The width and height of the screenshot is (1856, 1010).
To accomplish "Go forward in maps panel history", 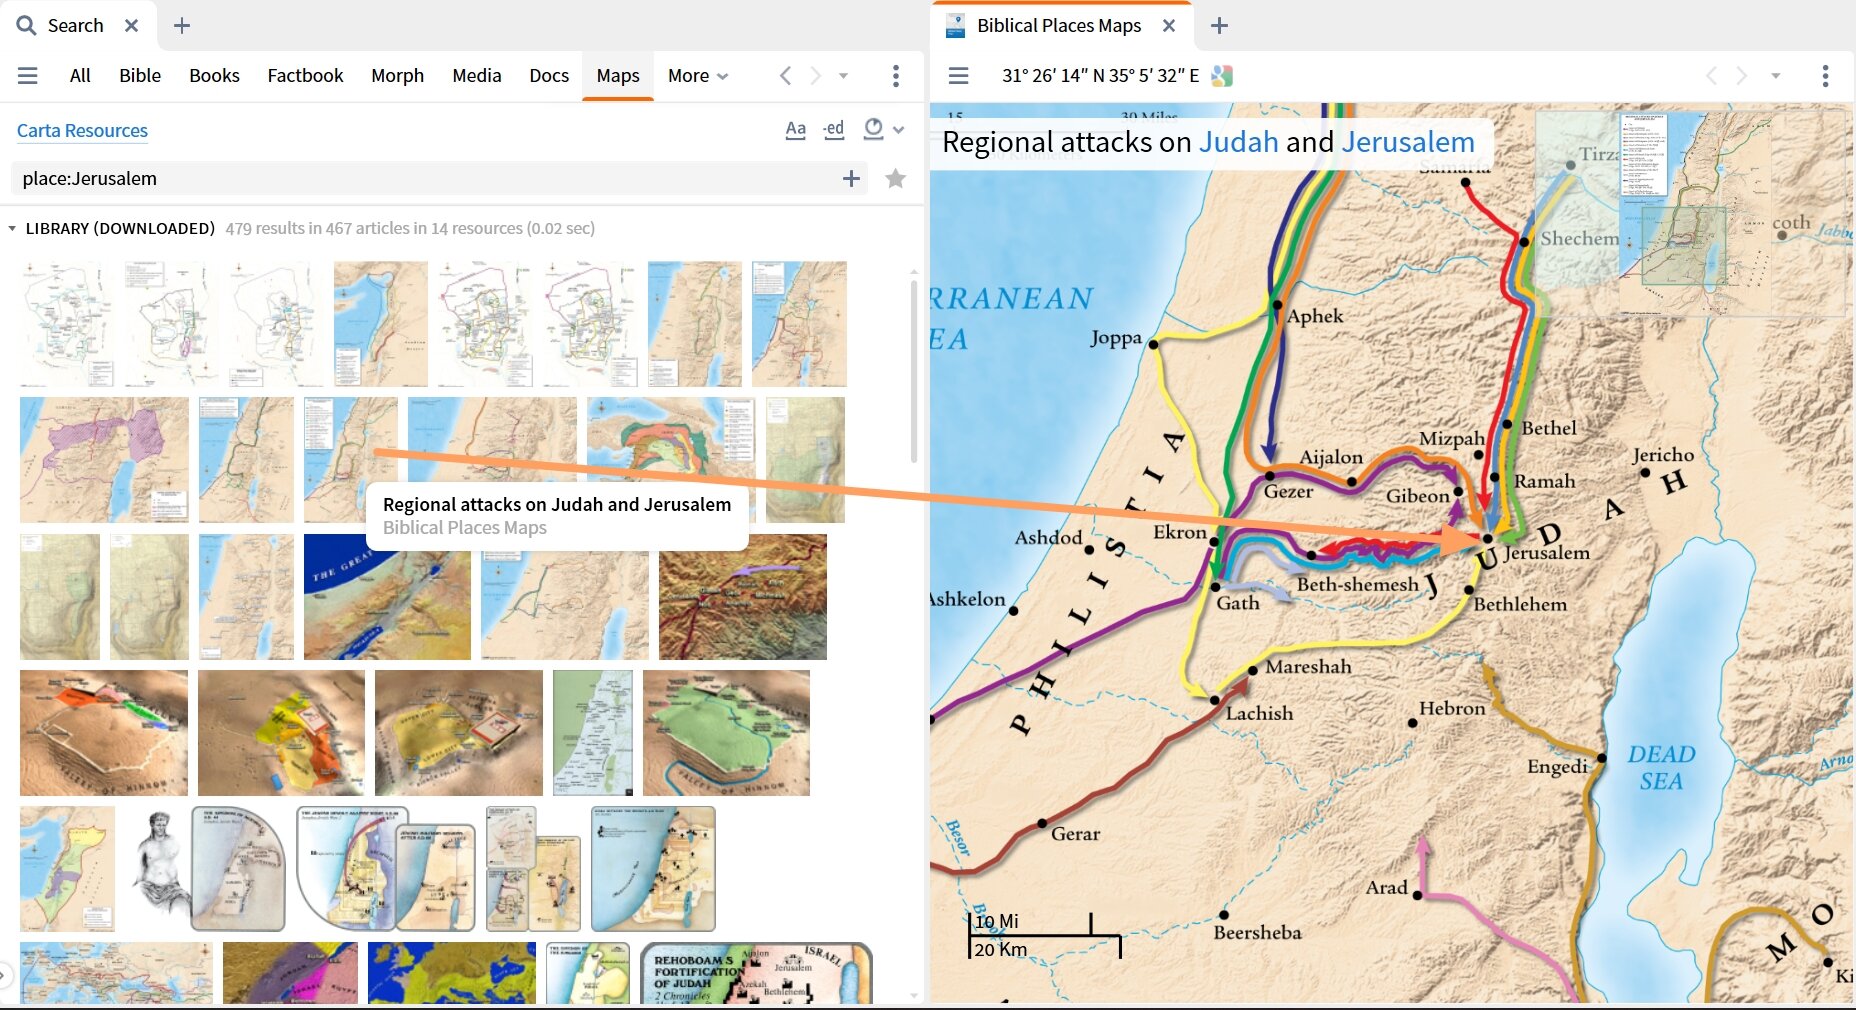I will click(x=1741, y=75).
